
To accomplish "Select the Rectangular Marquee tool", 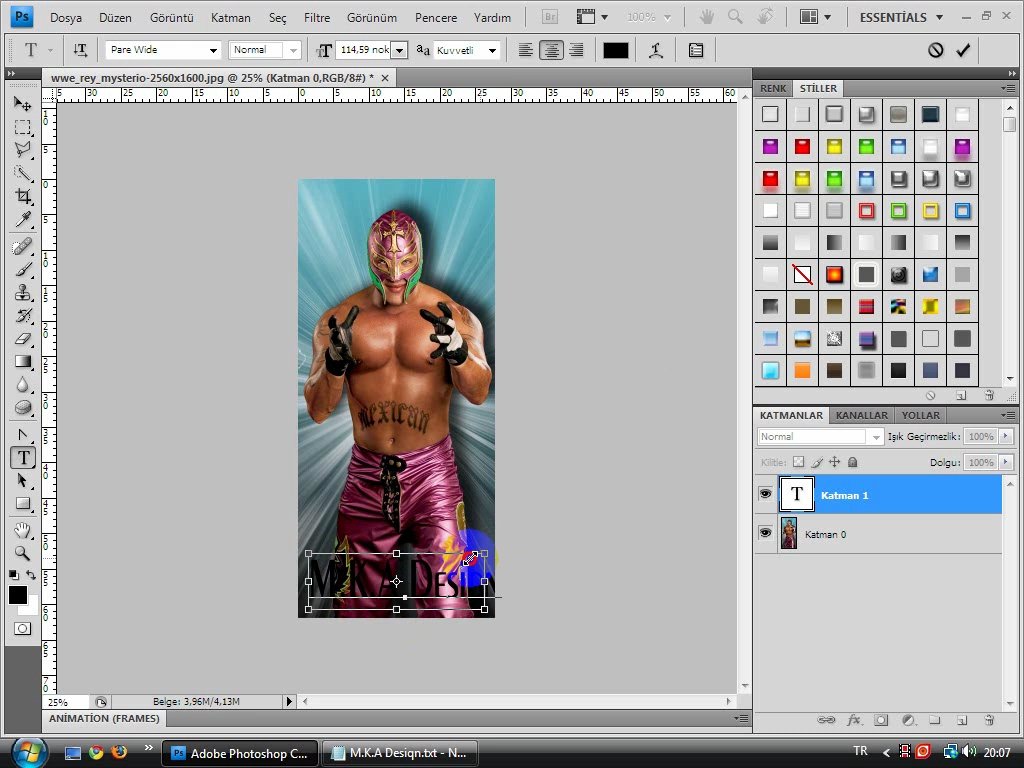I will point(22,127).
